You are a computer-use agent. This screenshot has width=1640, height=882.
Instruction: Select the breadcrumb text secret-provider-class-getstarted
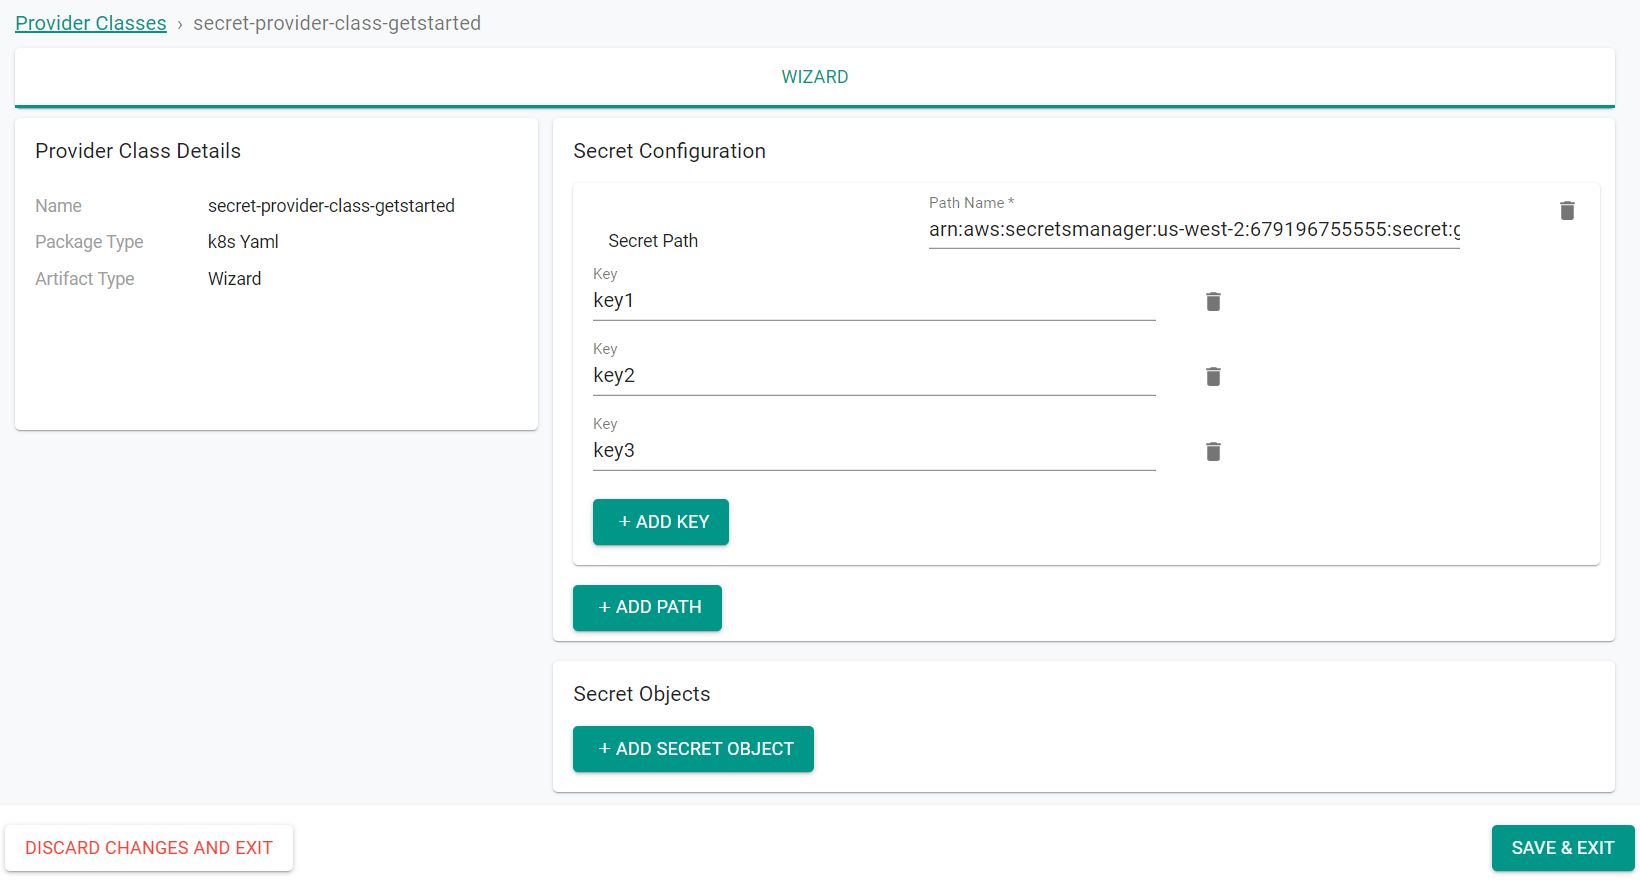[337, 23]
